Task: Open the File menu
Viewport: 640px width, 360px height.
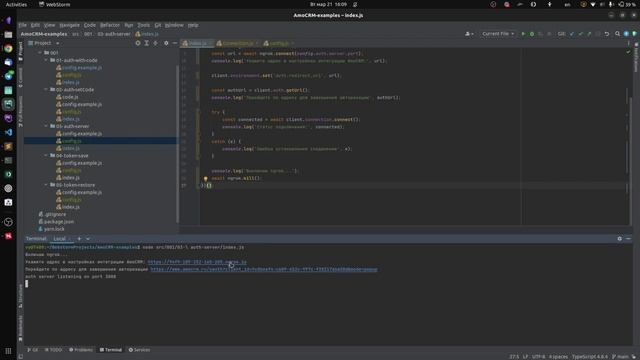Action: pos(22,25)
